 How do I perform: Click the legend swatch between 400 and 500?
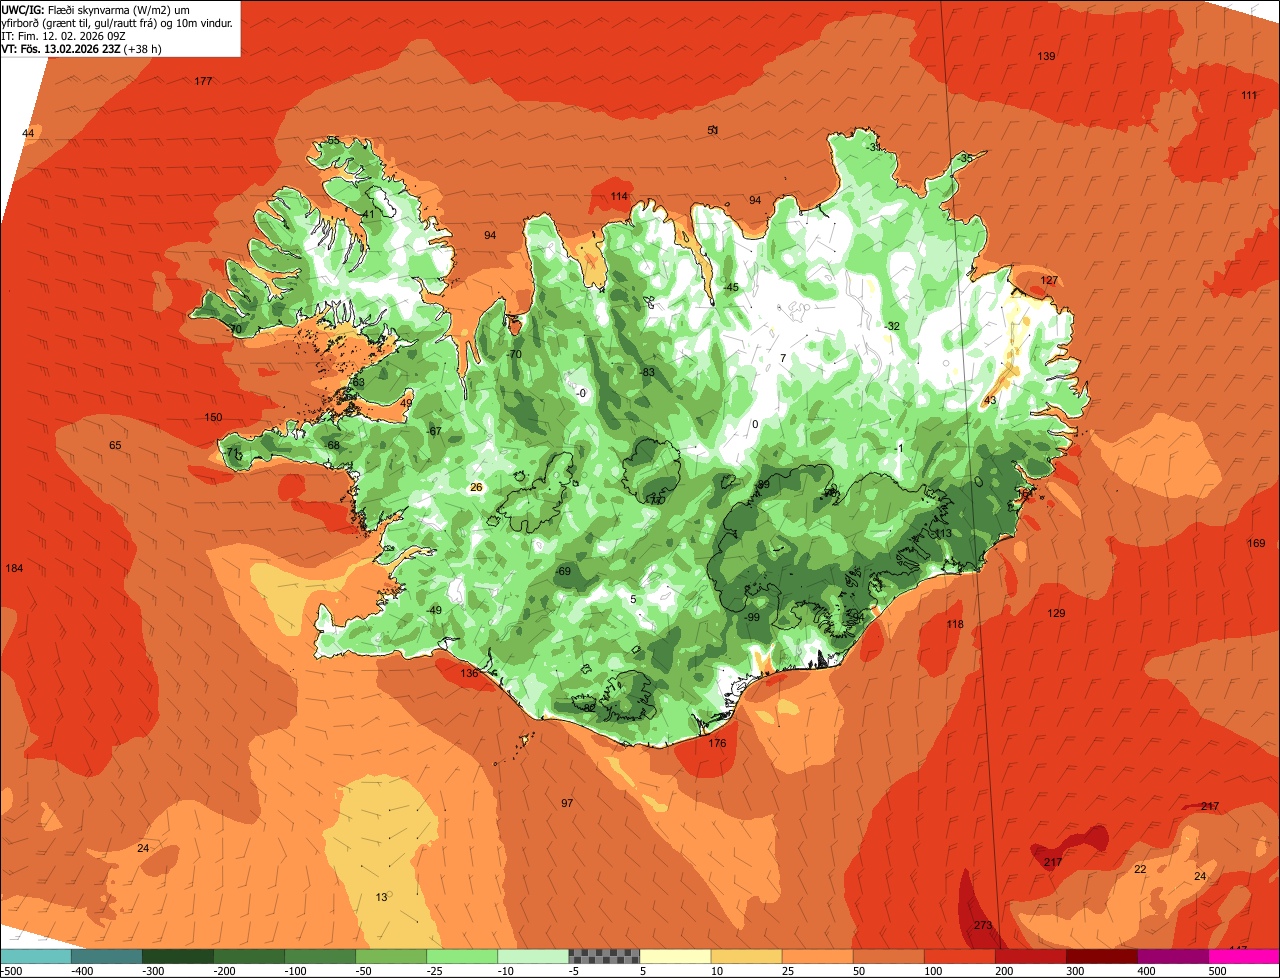(1172, 956)
